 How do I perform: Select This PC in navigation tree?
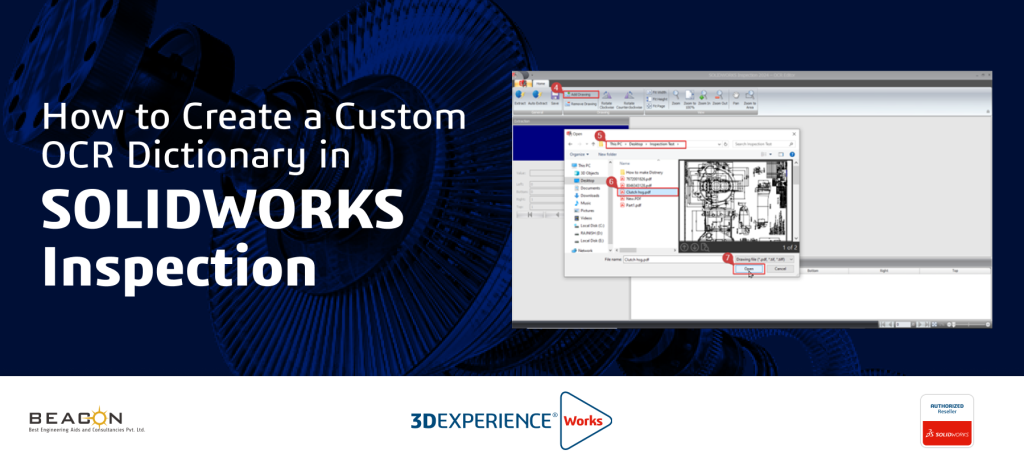582,165
